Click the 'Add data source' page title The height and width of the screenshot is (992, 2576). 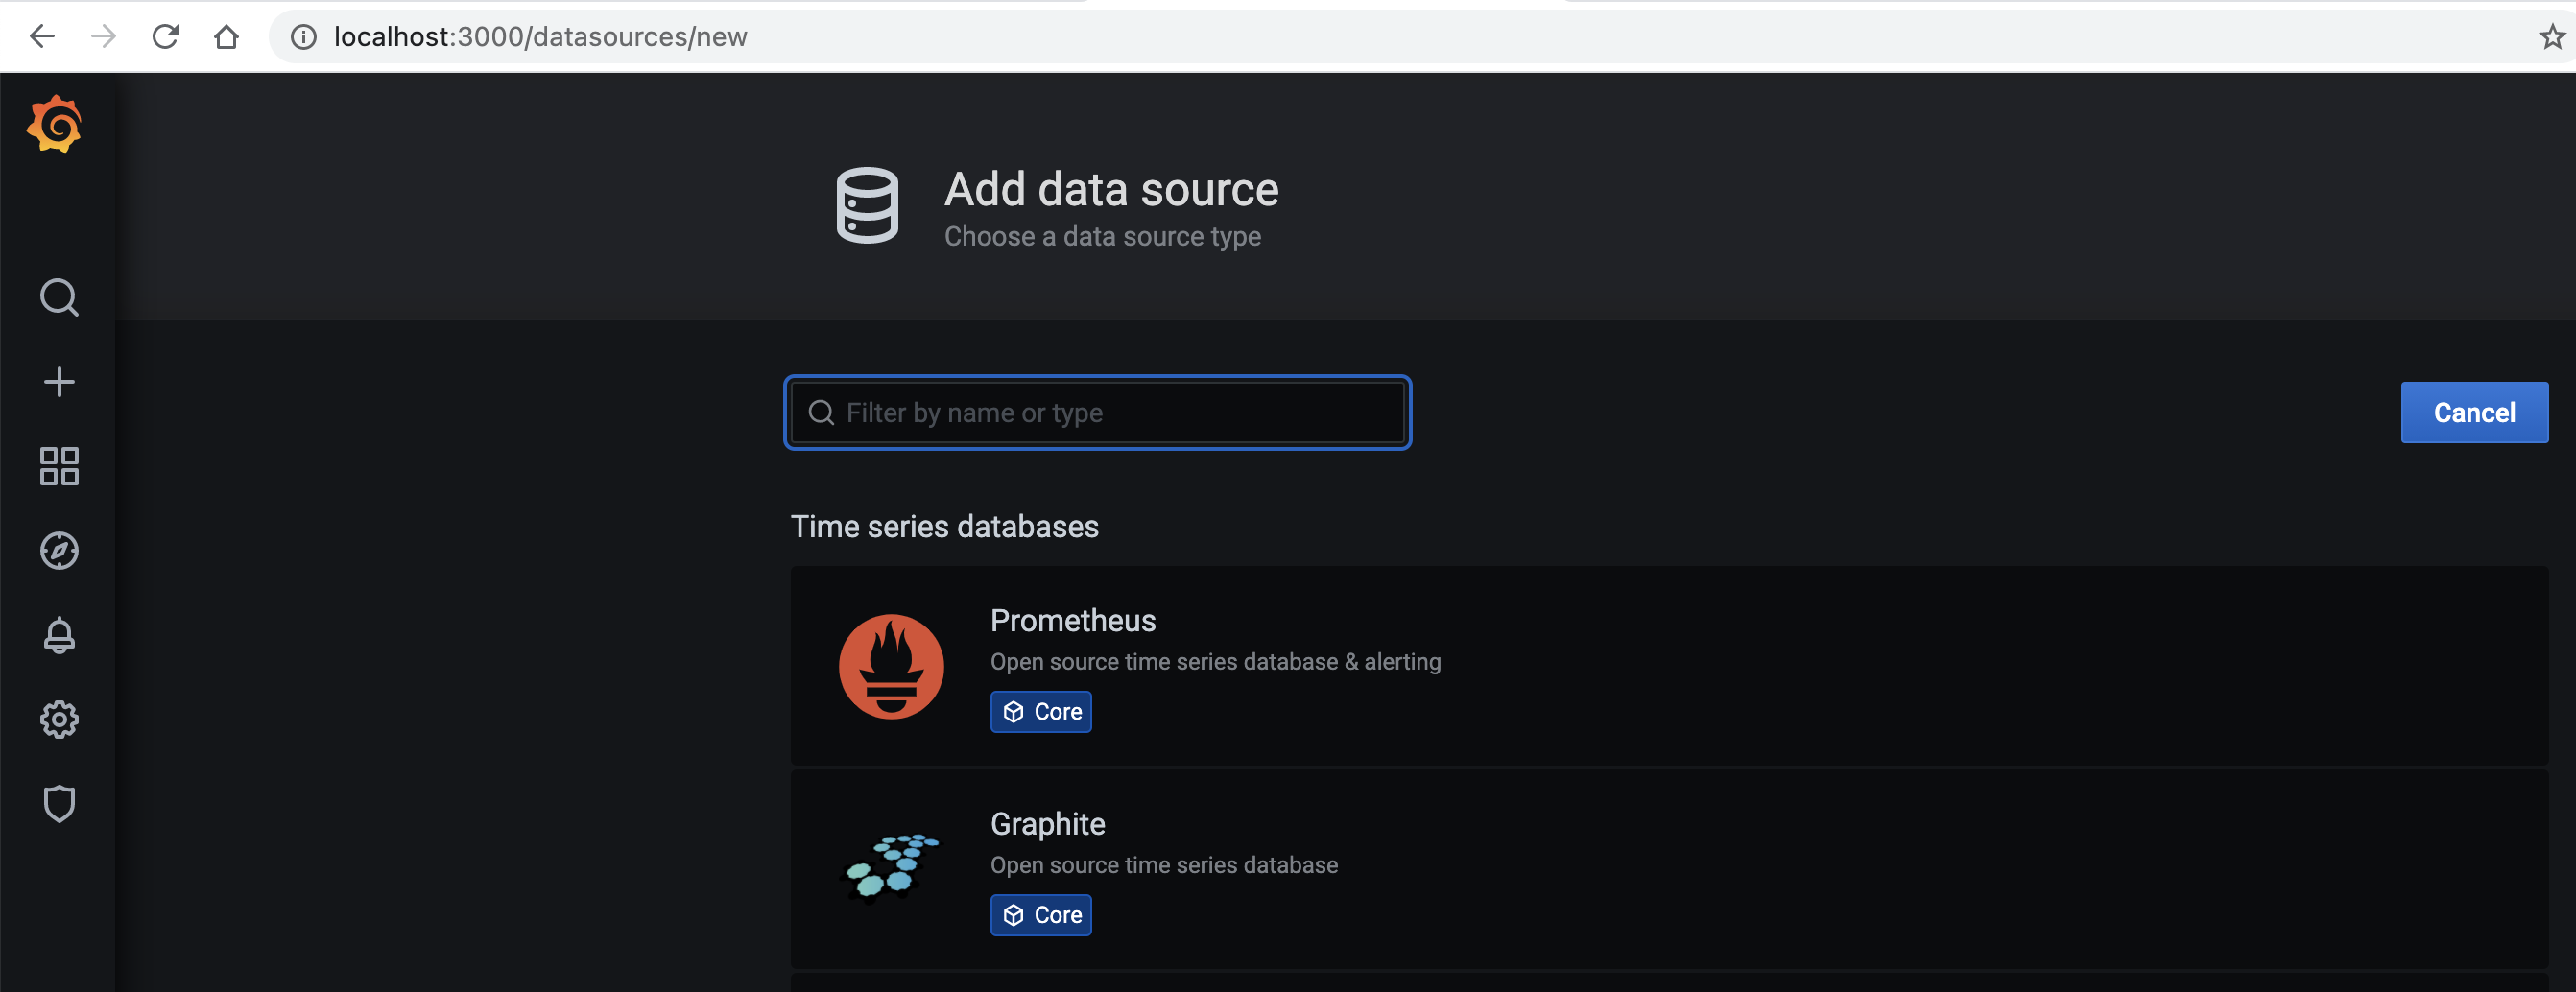point(1111,189)
